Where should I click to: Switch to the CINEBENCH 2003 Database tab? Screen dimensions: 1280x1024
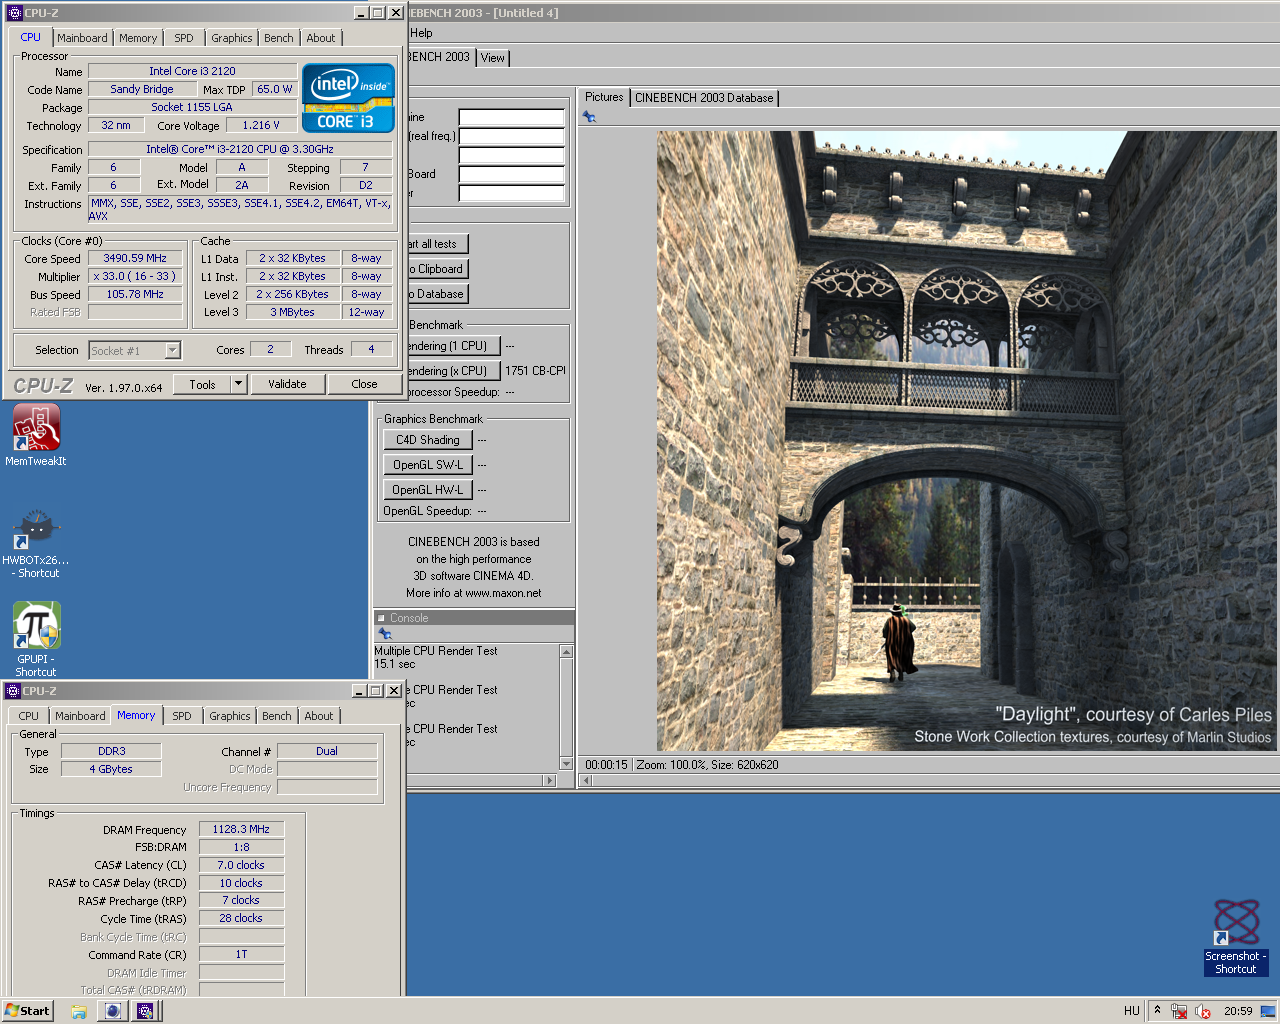704,98
